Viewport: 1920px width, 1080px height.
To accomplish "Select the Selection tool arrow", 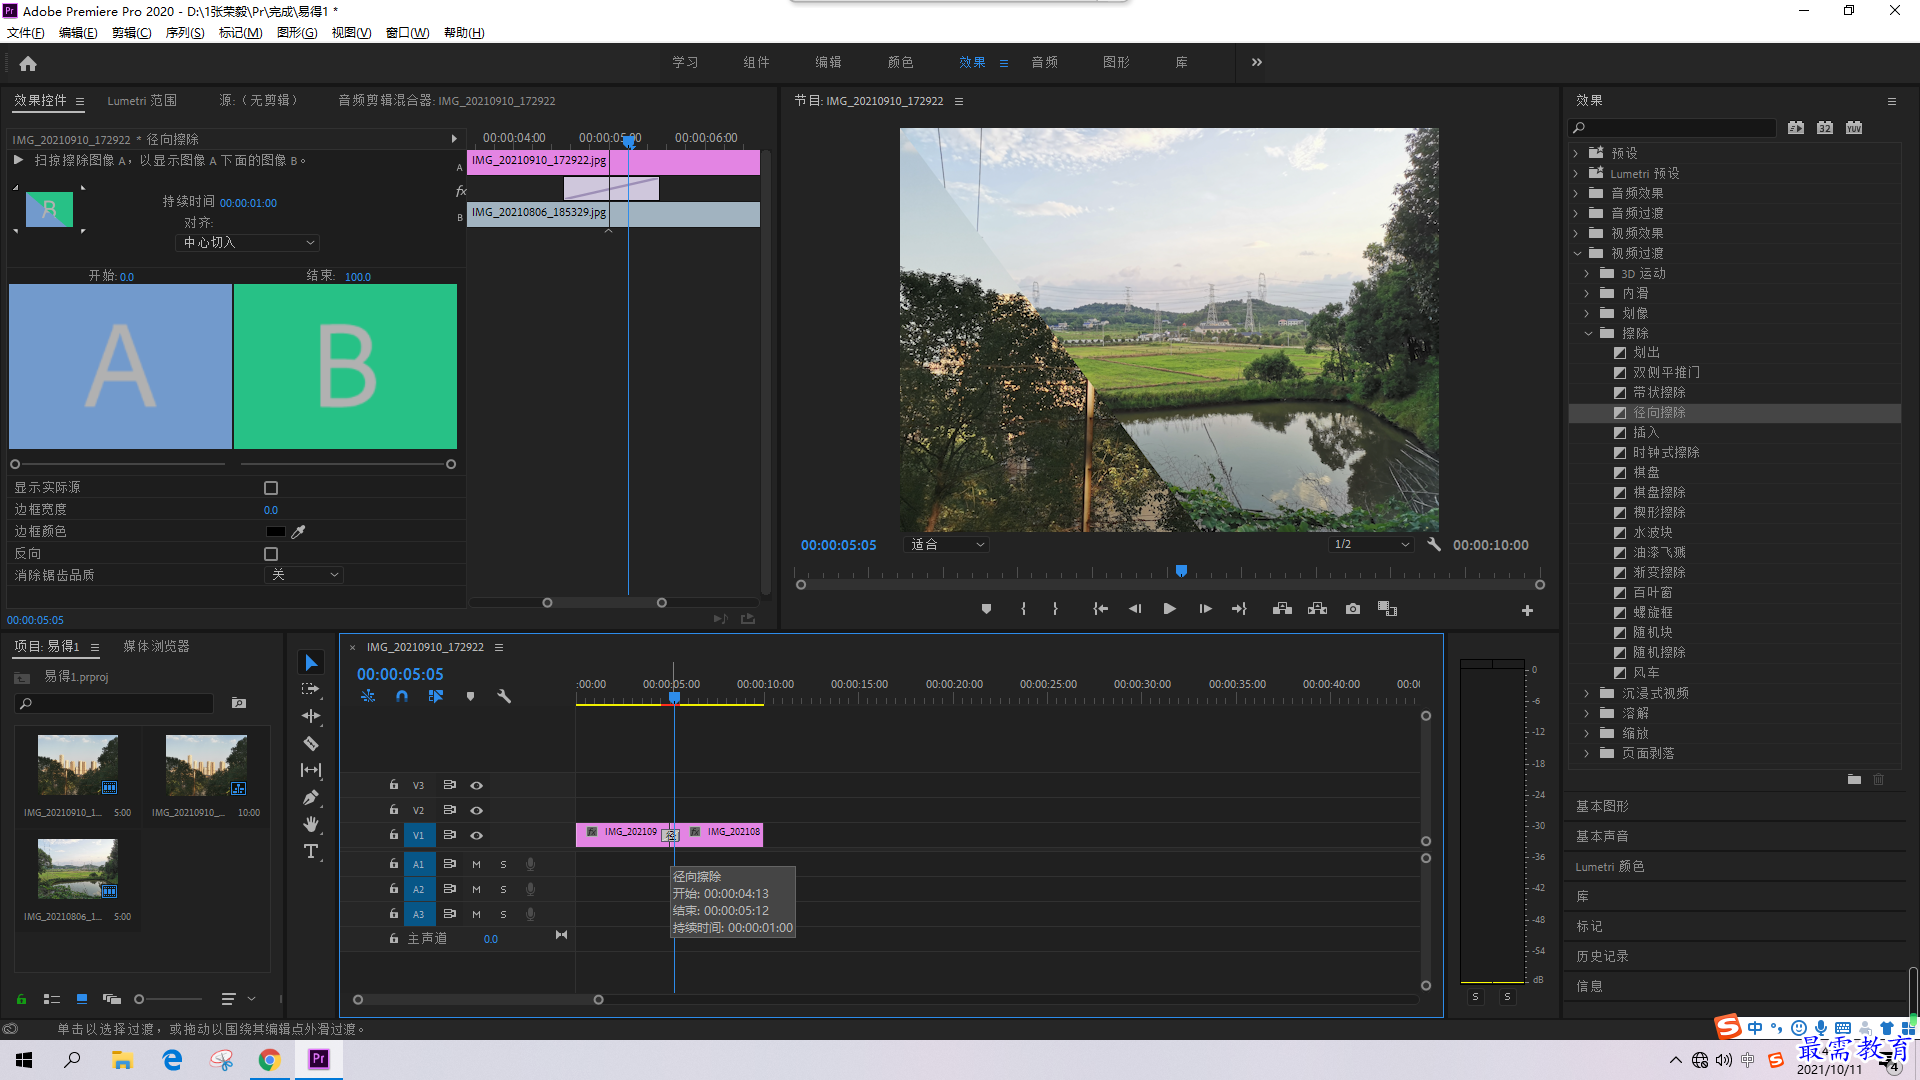I will tap(311, 663).
